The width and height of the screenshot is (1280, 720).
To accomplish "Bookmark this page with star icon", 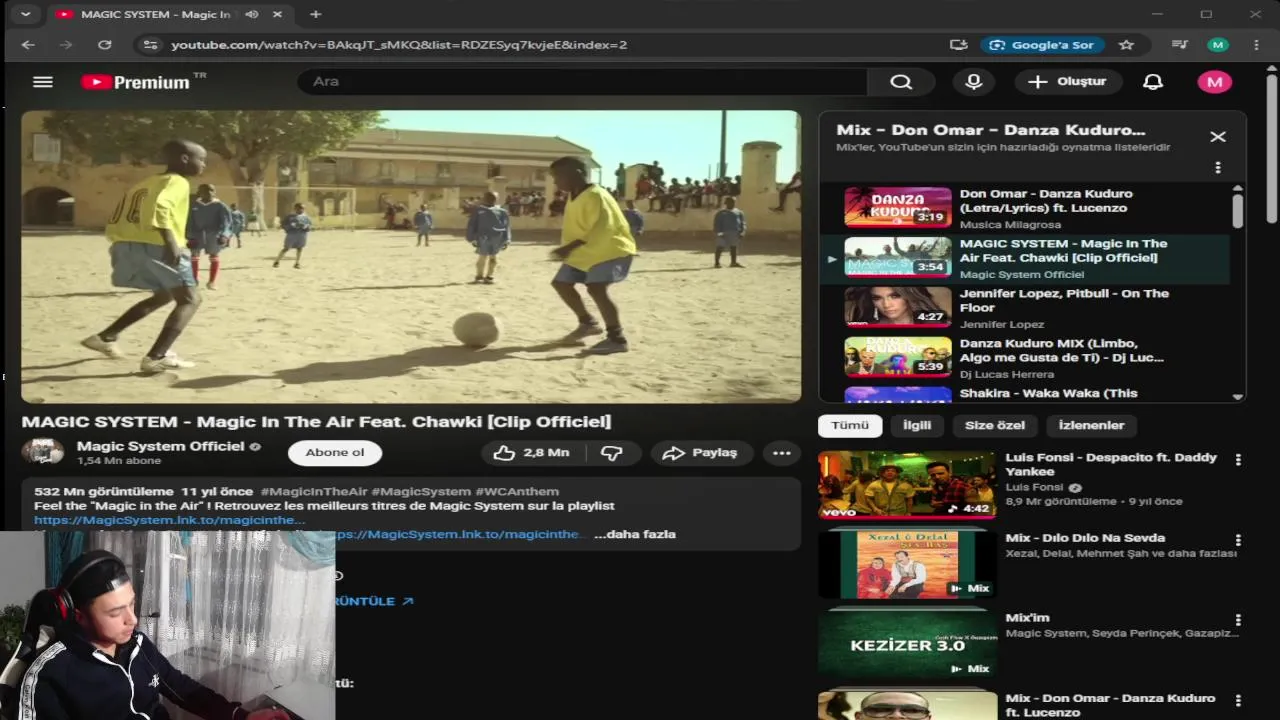I will (x=1126, y=45).
